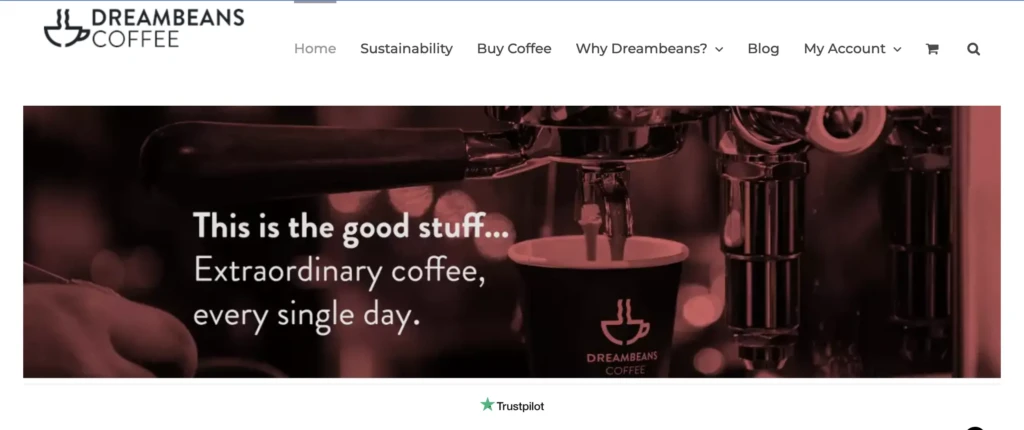Screen dimensions: 1024x430
Task: Click the Trustpilot text link
Action: [x=520, y=406]
